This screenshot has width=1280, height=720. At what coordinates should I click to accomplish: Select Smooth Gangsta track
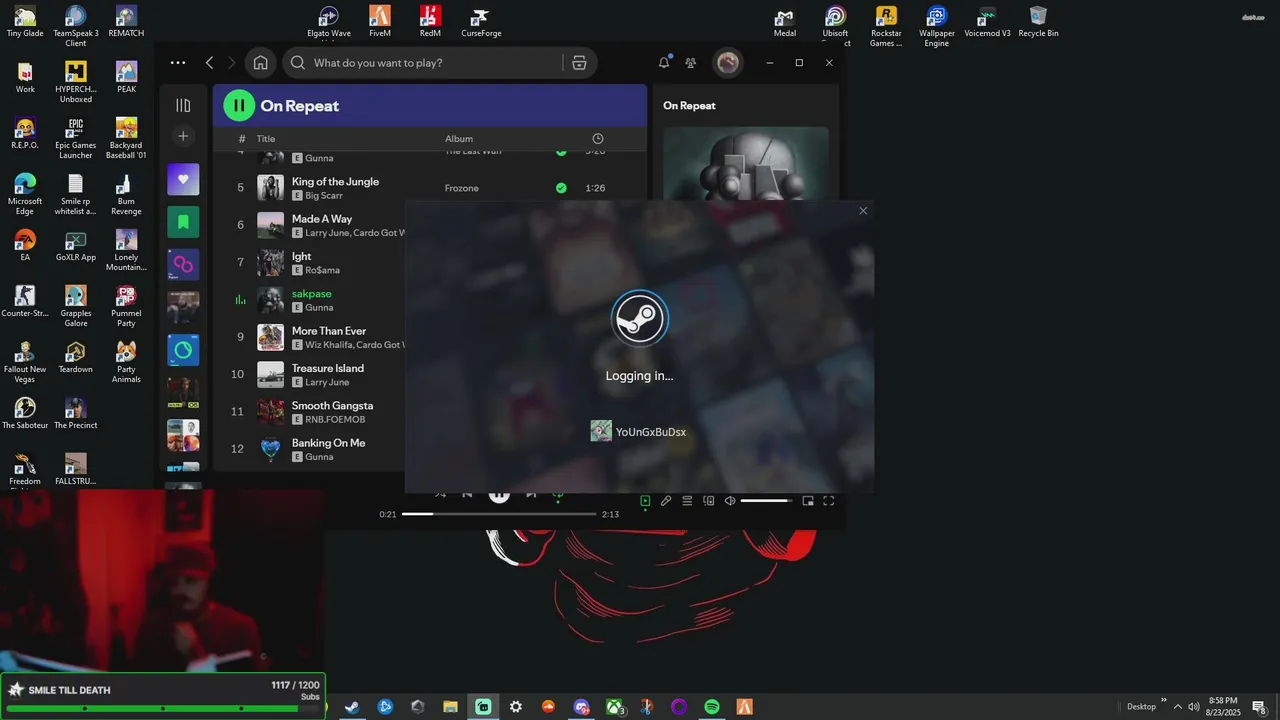tap(332, 405)
